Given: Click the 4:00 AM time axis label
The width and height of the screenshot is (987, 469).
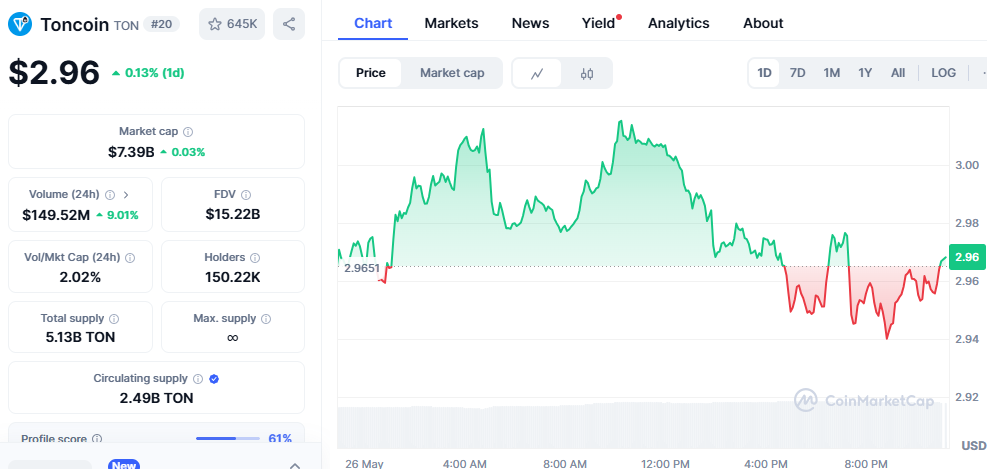Looking at the screenshot, I should click(x=465, y=464).
